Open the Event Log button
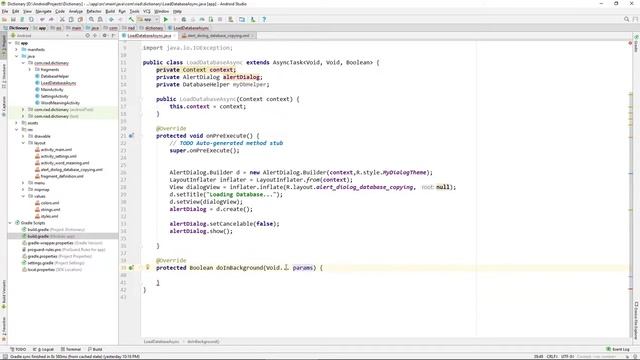Image resolution: width=640 pixels, height=360 pixels. [618, 349]
